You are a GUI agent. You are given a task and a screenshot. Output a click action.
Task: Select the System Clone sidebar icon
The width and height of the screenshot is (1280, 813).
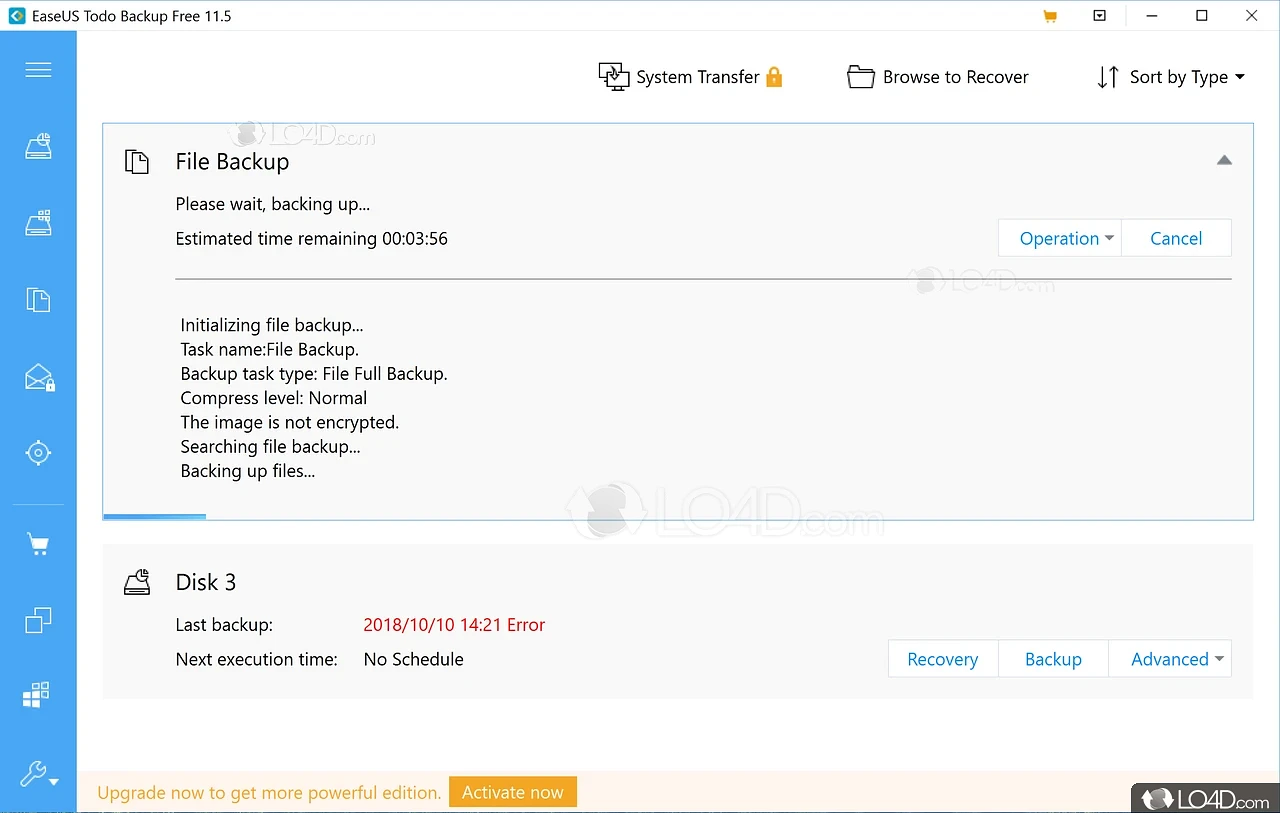(x=37, y=695)
